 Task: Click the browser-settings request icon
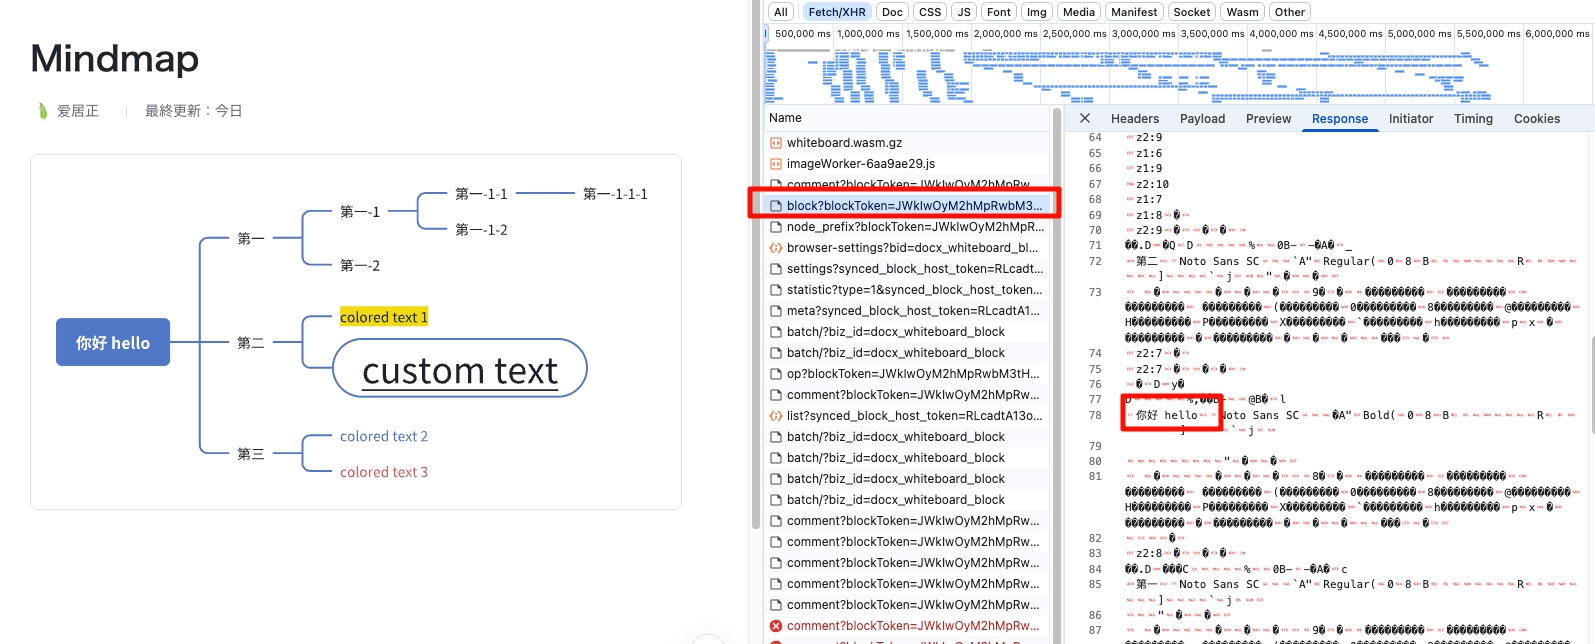coord(776,248)
